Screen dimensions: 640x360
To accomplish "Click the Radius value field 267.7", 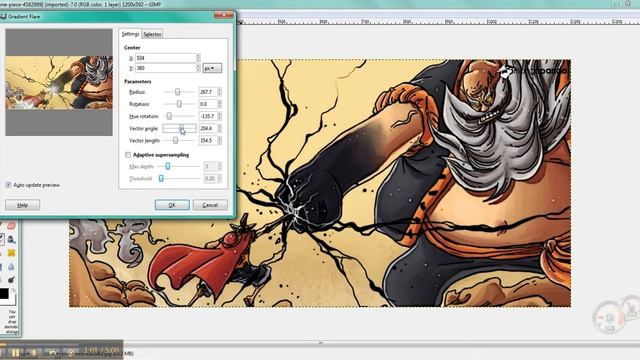I will (207, 92).
